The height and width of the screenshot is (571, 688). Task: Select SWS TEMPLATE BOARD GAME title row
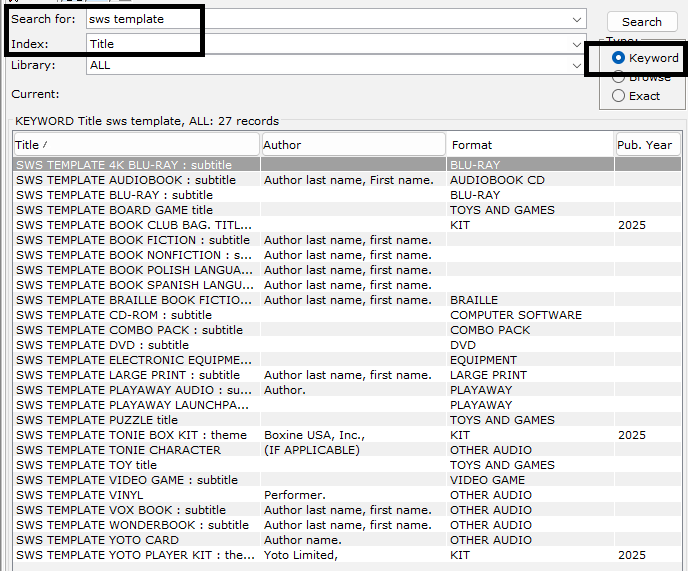pyautogui.click(x=114, y=210)
